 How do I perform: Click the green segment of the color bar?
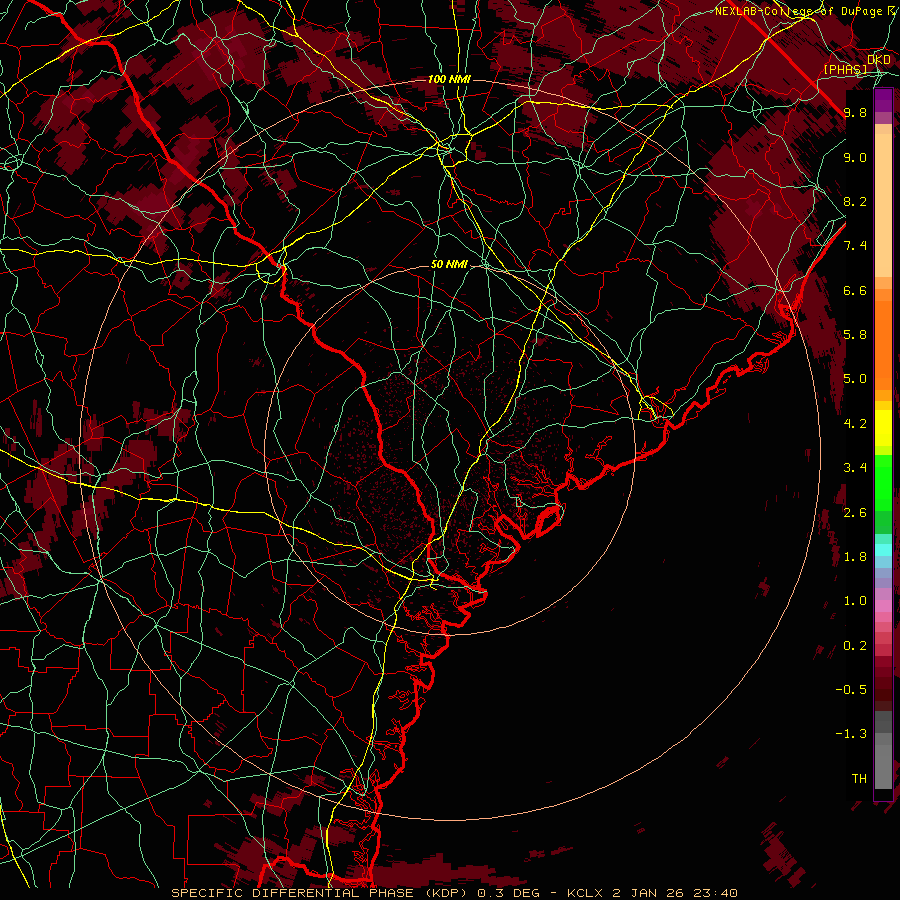pyautogui.click(x=883, y=482)
